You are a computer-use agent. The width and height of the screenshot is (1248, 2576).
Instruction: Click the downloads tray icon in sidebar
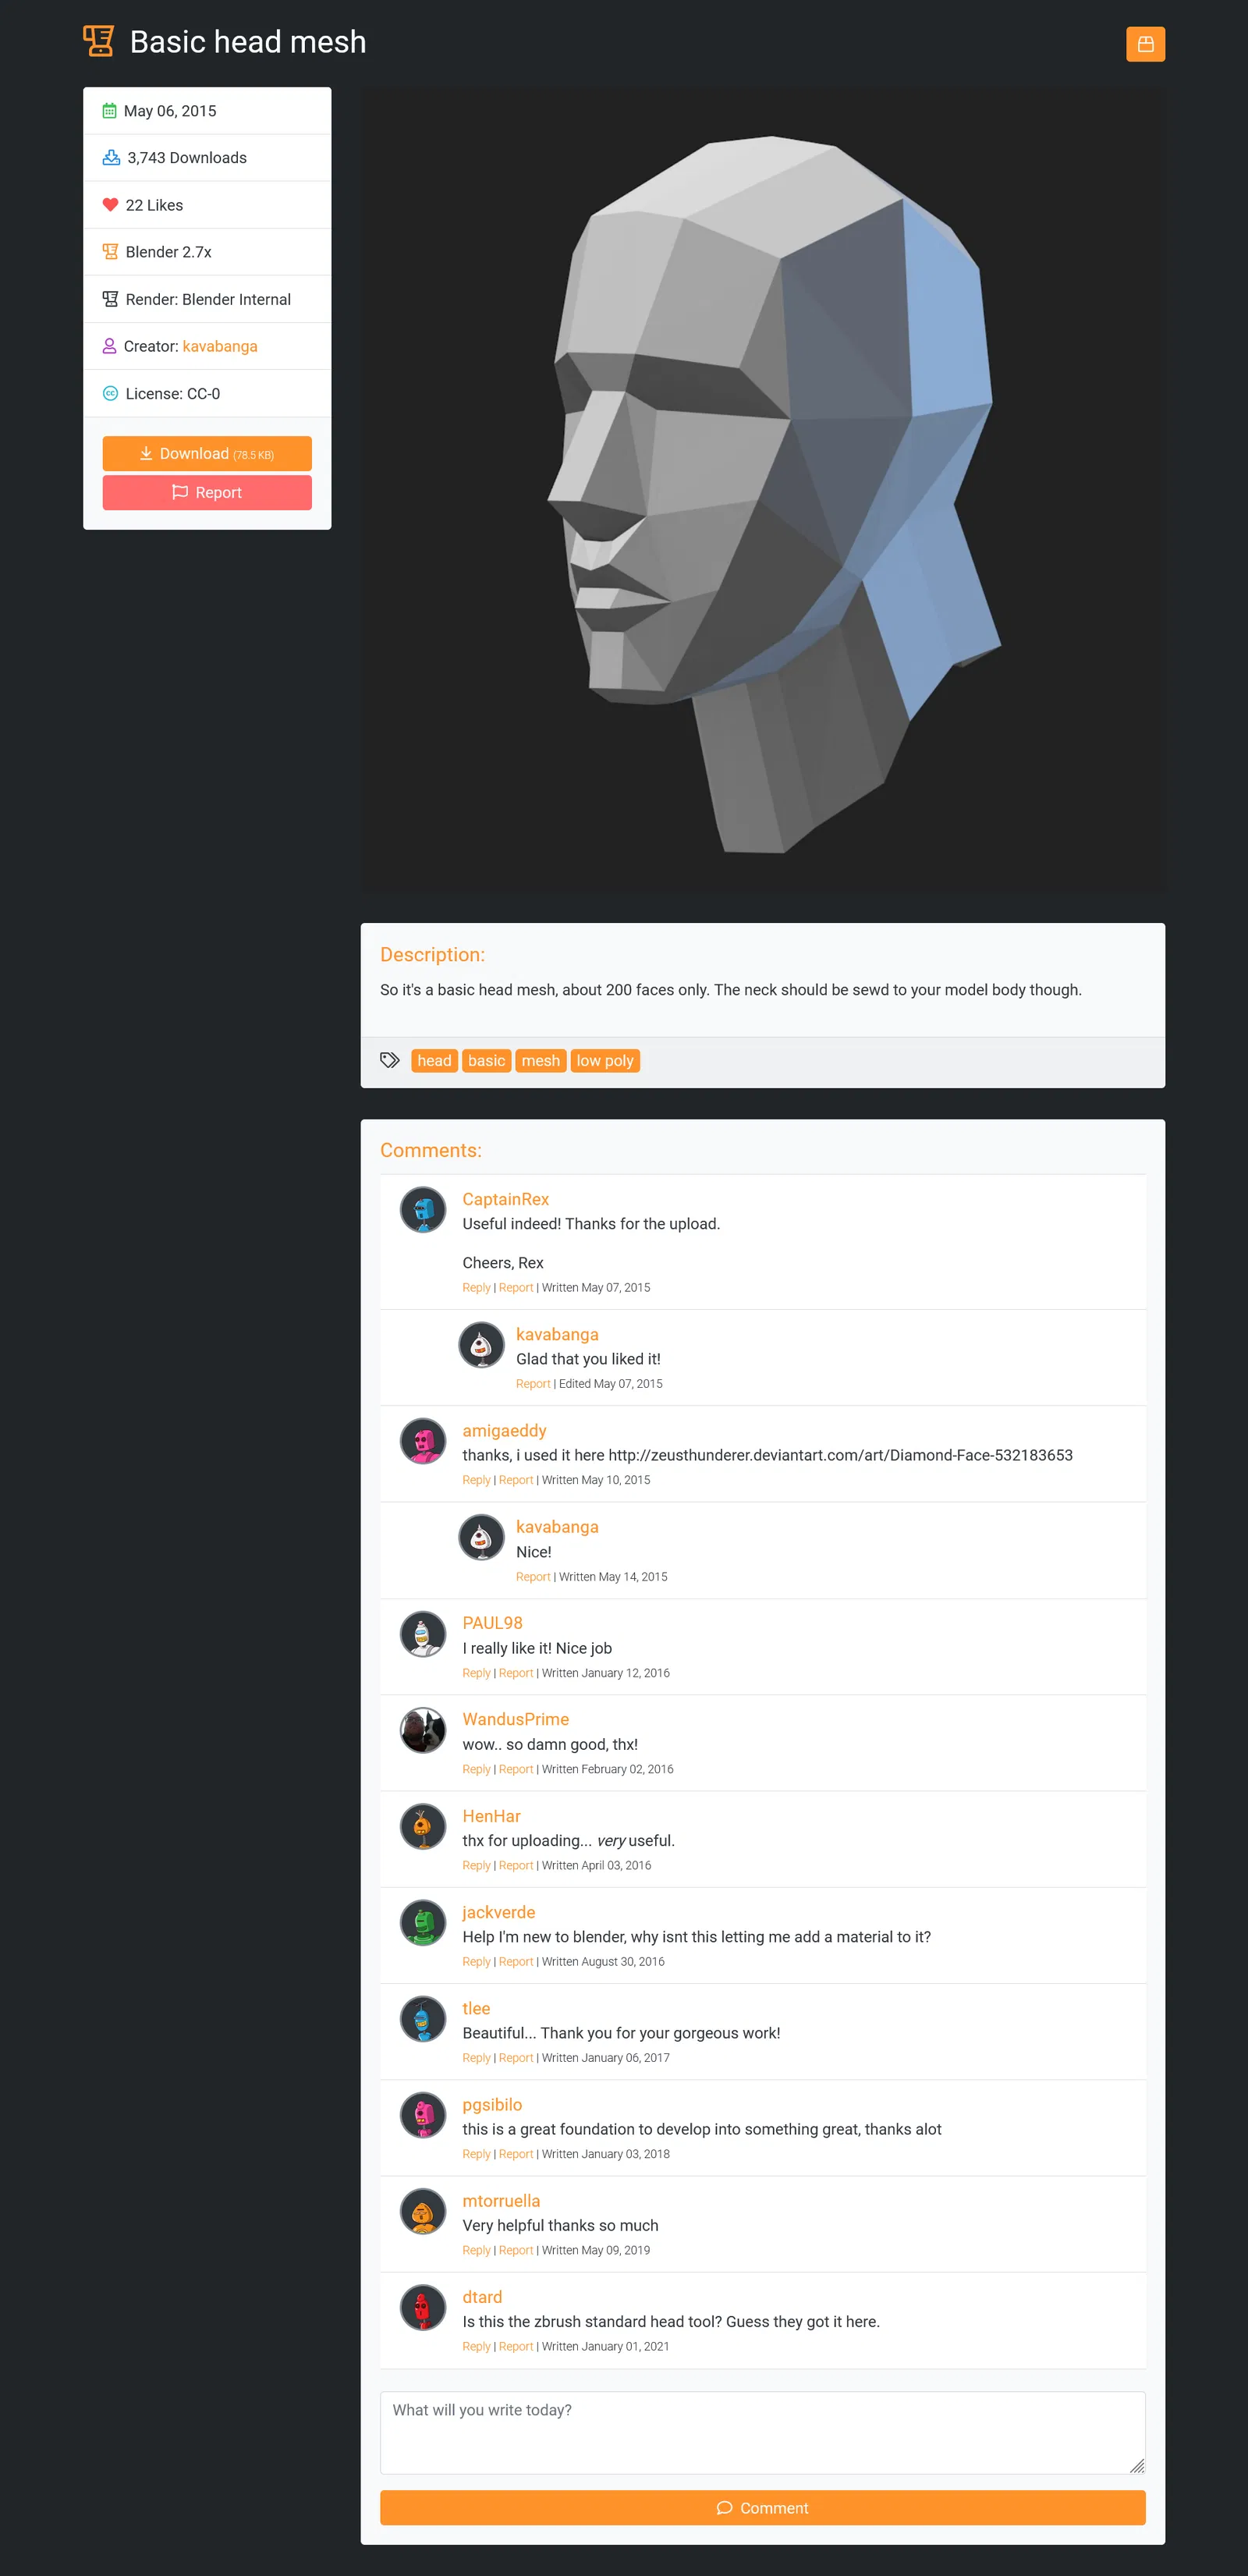pos(111,158)
